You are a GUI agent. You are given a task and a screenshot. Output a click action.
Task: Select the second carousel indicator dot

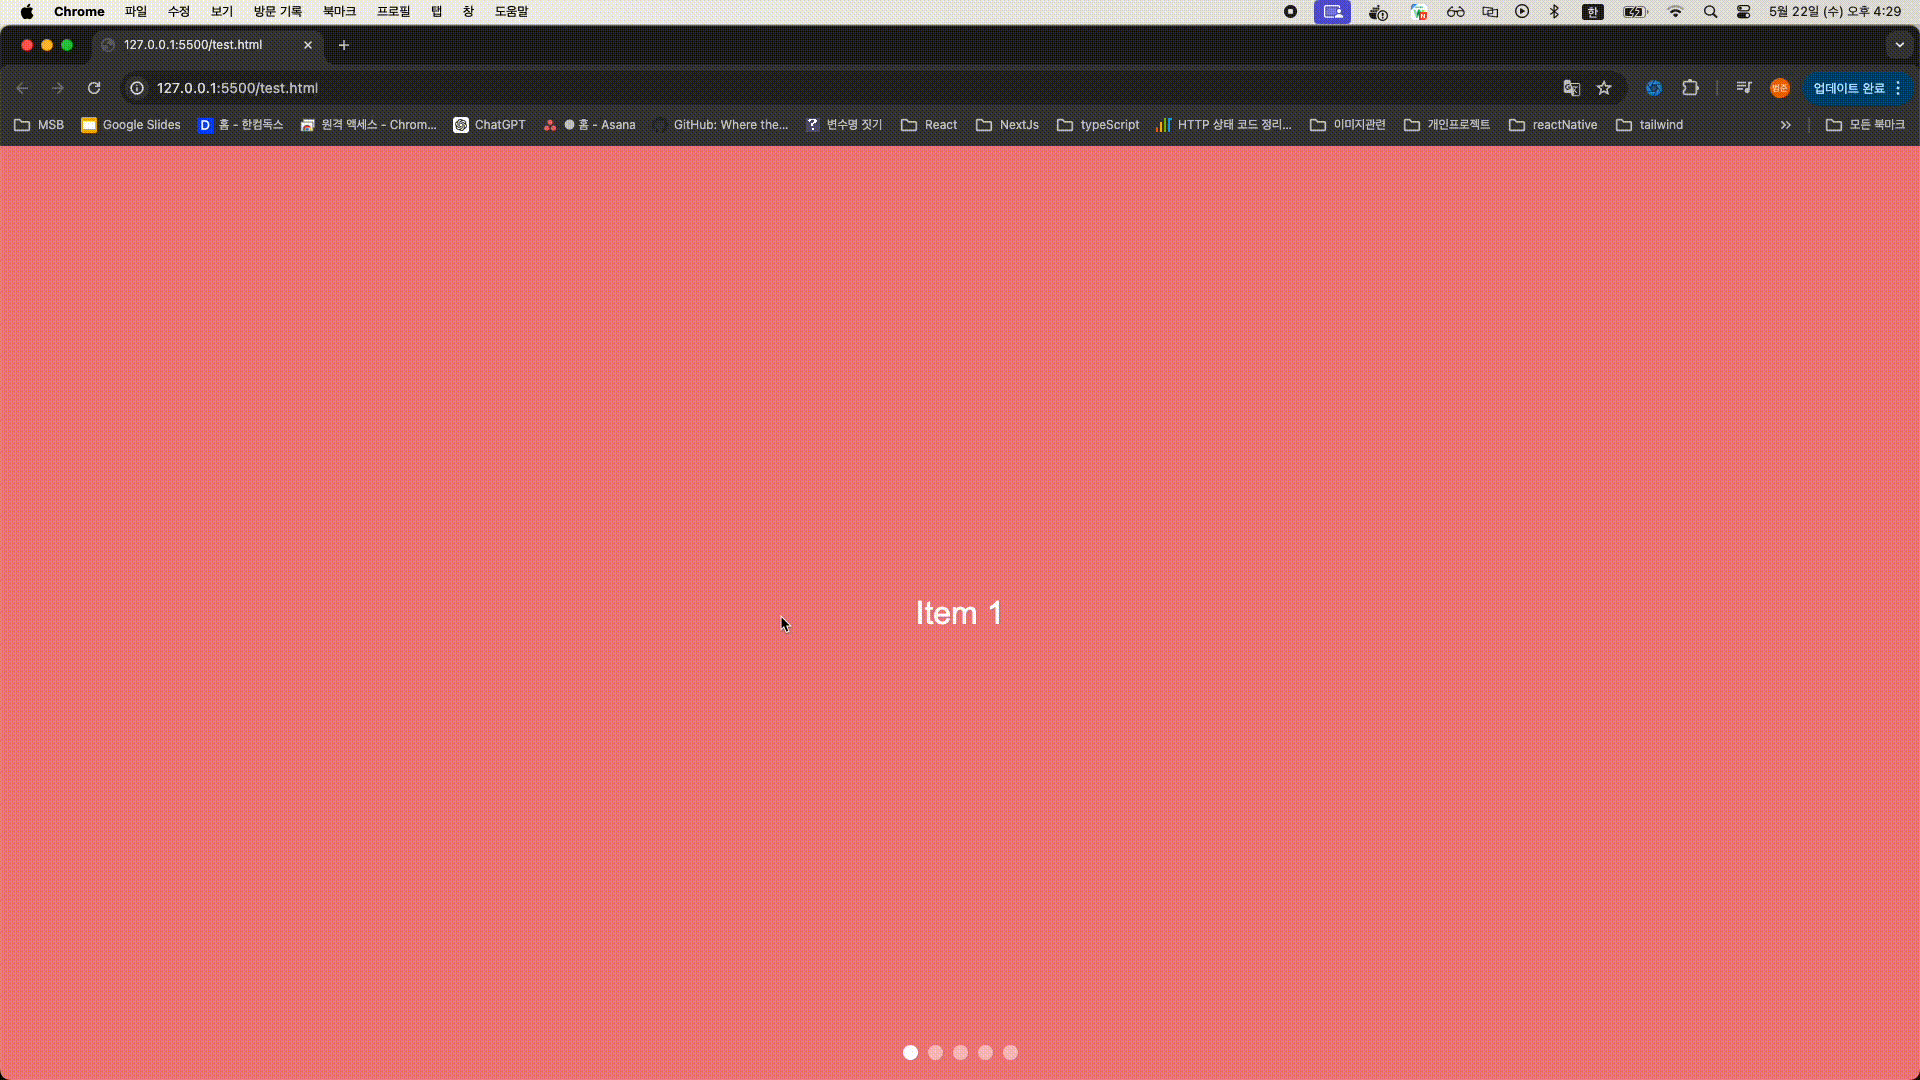click(x=935, y=1052)
